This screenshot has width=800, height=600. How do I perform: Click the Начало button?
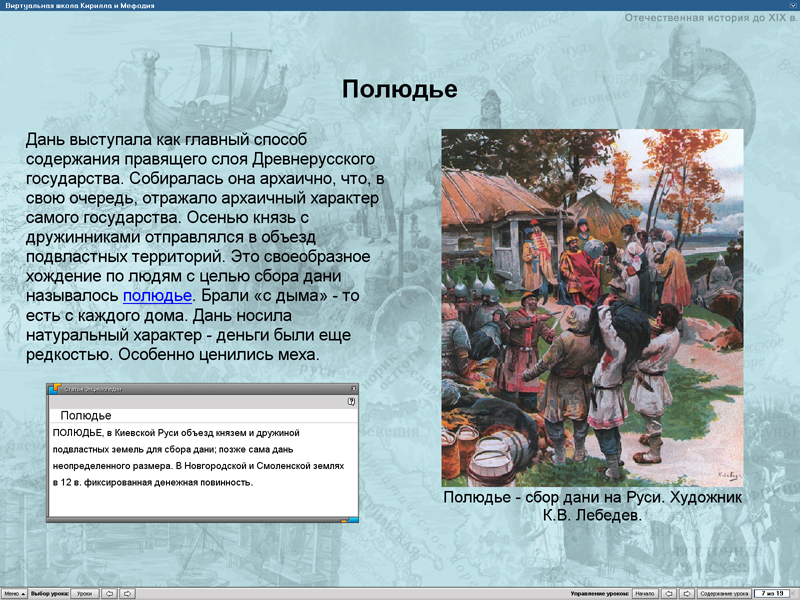click(x=645, y=593)
